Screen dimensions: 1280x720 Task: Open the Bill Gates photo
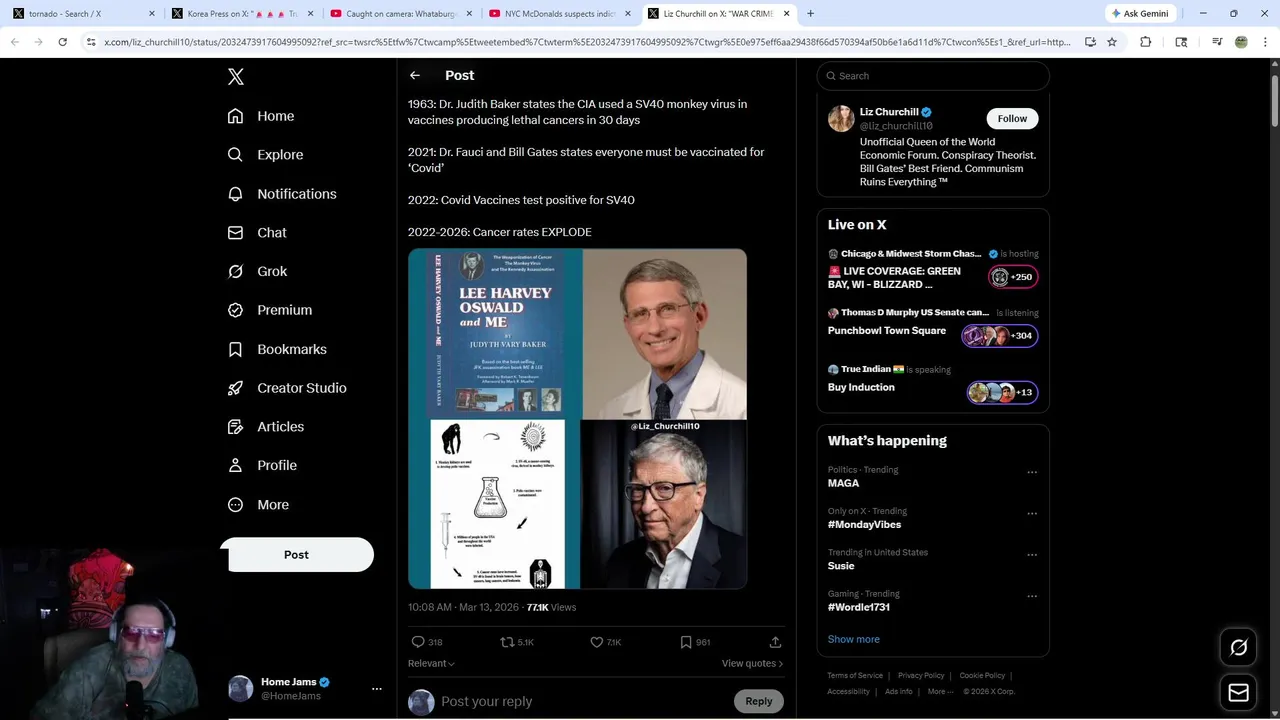pyautogui.click(x=664, y=504)
